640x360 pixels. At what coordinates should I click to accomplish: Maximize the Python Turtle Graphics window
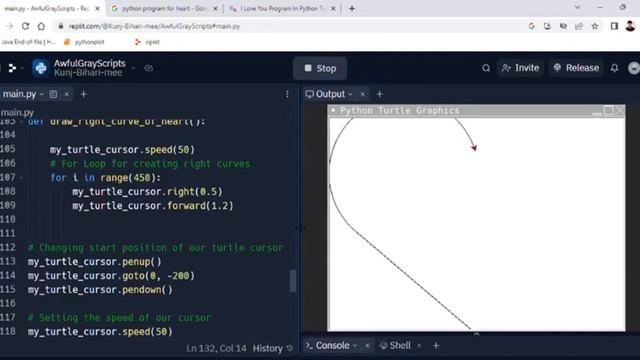608,111
